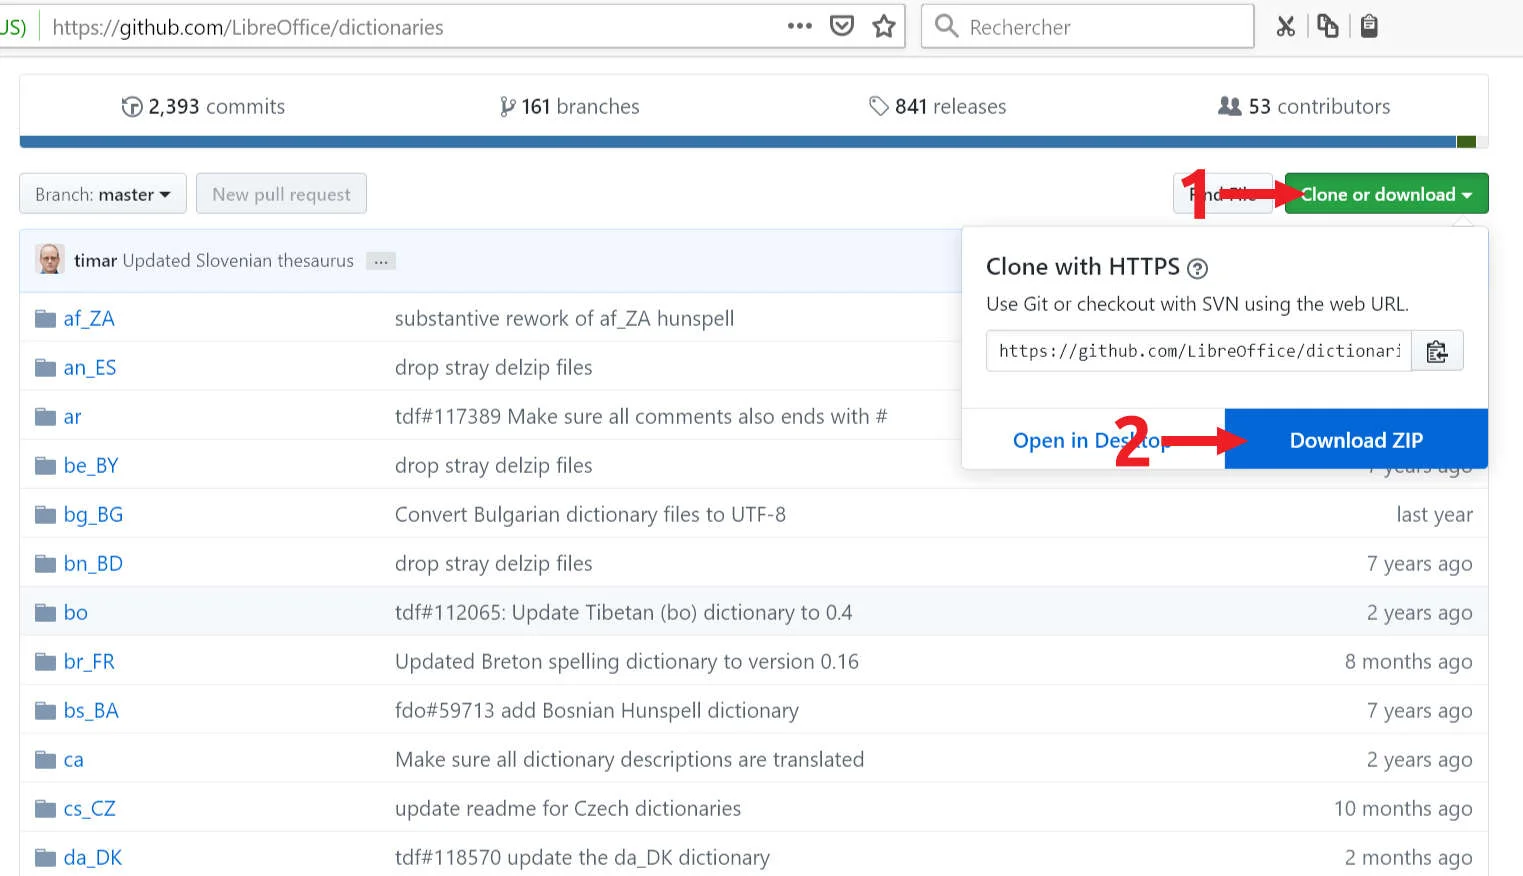The width and height of the screenshot is (1523, 876).
Task: Open the bg_BG folder link
Action: pyautogui.click(x=93, y=515)
